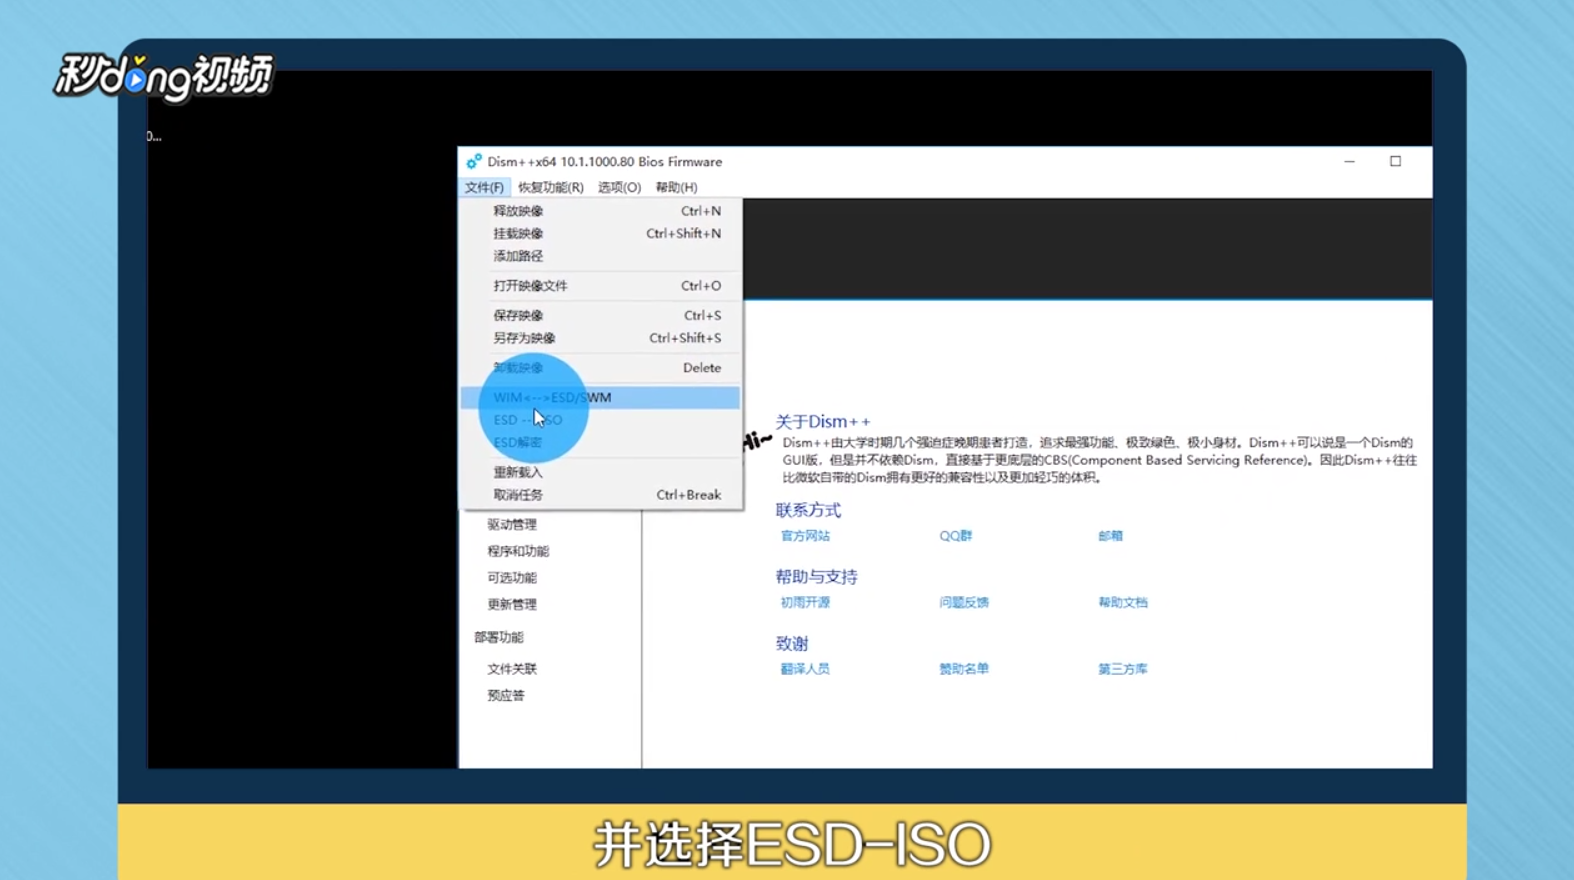This screenshot has width=1574, height=880.
Task: Open the 赞助名单 link
Action: [x=964, y=669]
